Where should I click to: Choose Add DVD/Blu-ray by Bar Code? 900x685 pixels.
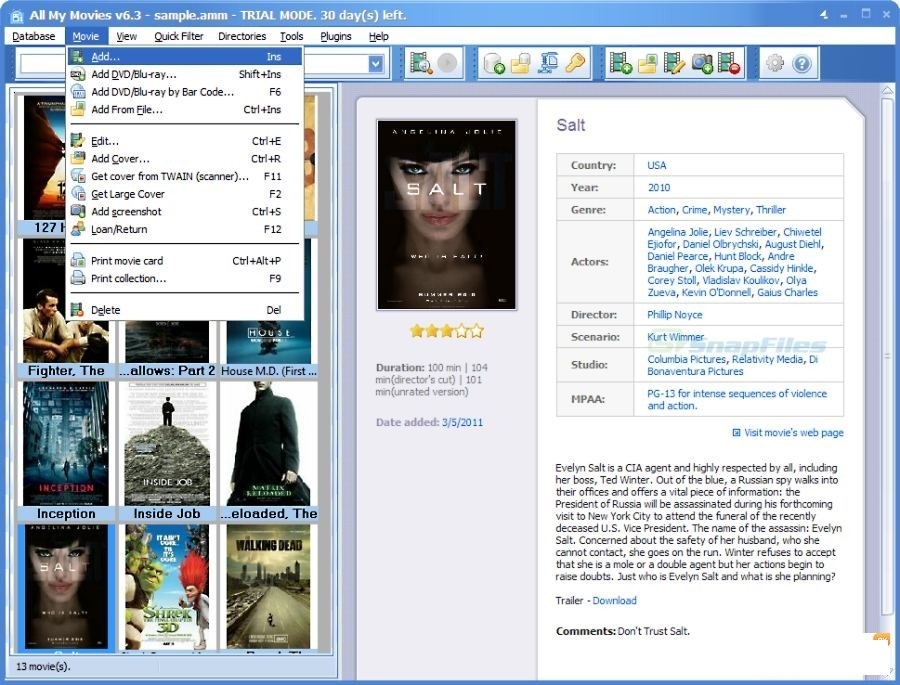pyautogui.click(x=162, y=92)
